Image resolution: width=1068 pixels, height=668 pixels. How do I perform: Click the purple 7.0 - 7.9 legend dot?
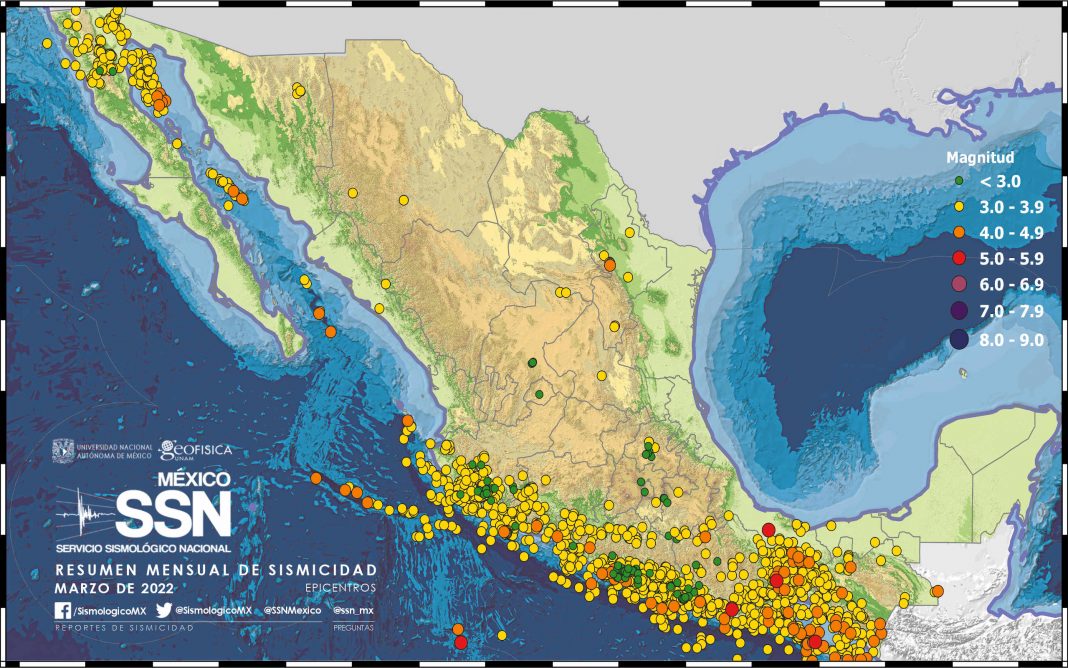tap(959, 311)
